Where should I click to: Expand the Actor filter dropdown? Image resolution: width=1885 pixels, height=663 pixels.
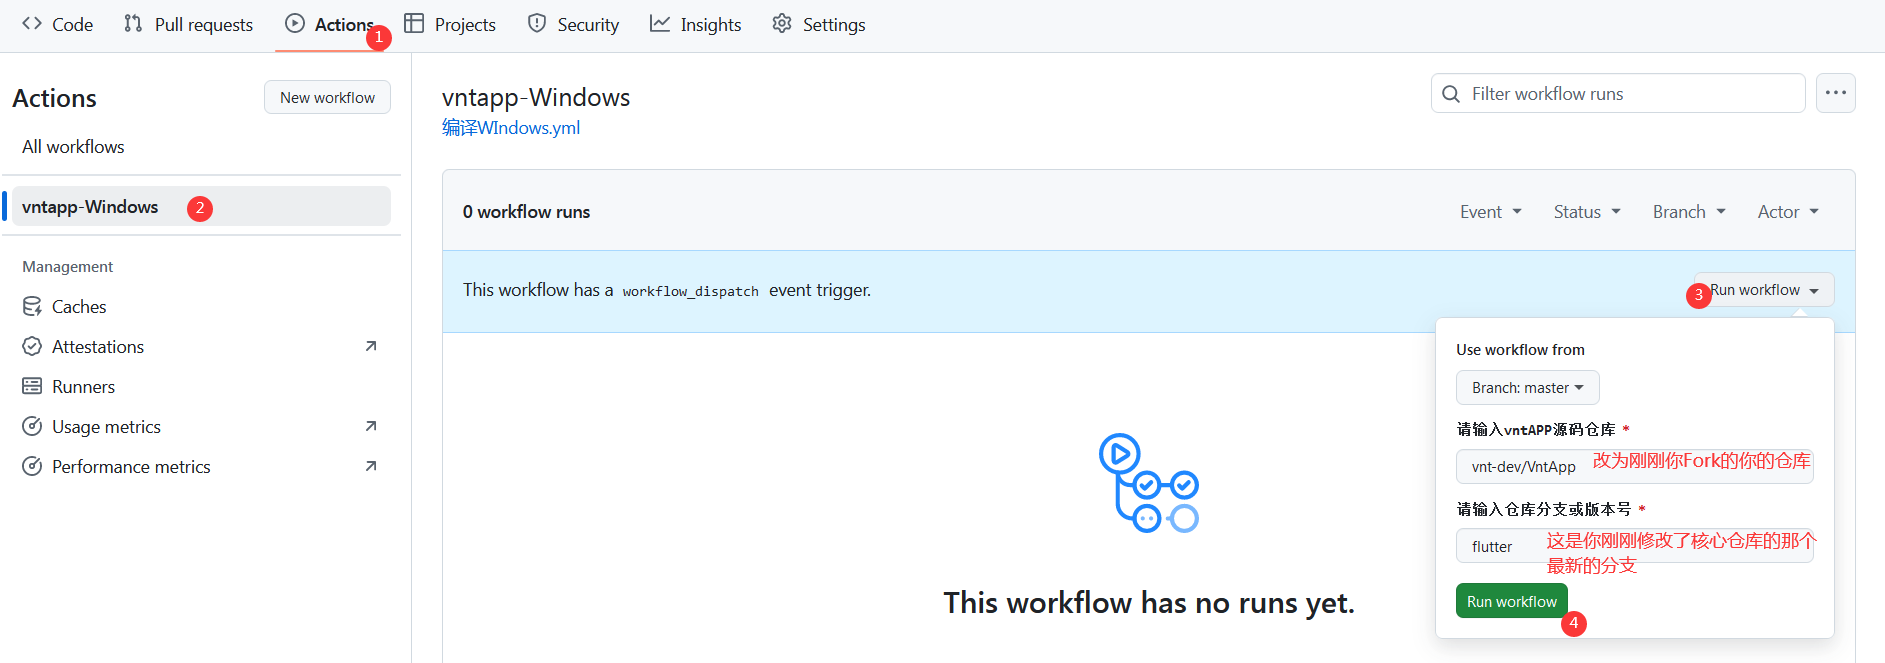pyautogui.click(x=1788, y=212)
